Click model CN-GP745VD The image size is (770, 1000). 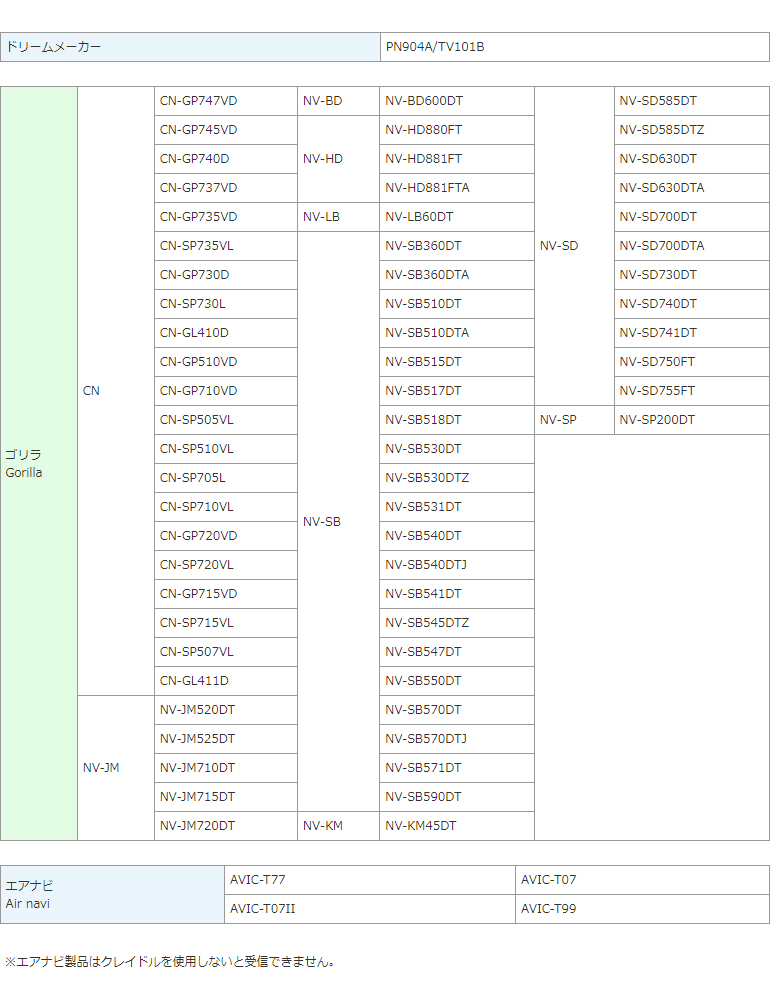(226, 130)
